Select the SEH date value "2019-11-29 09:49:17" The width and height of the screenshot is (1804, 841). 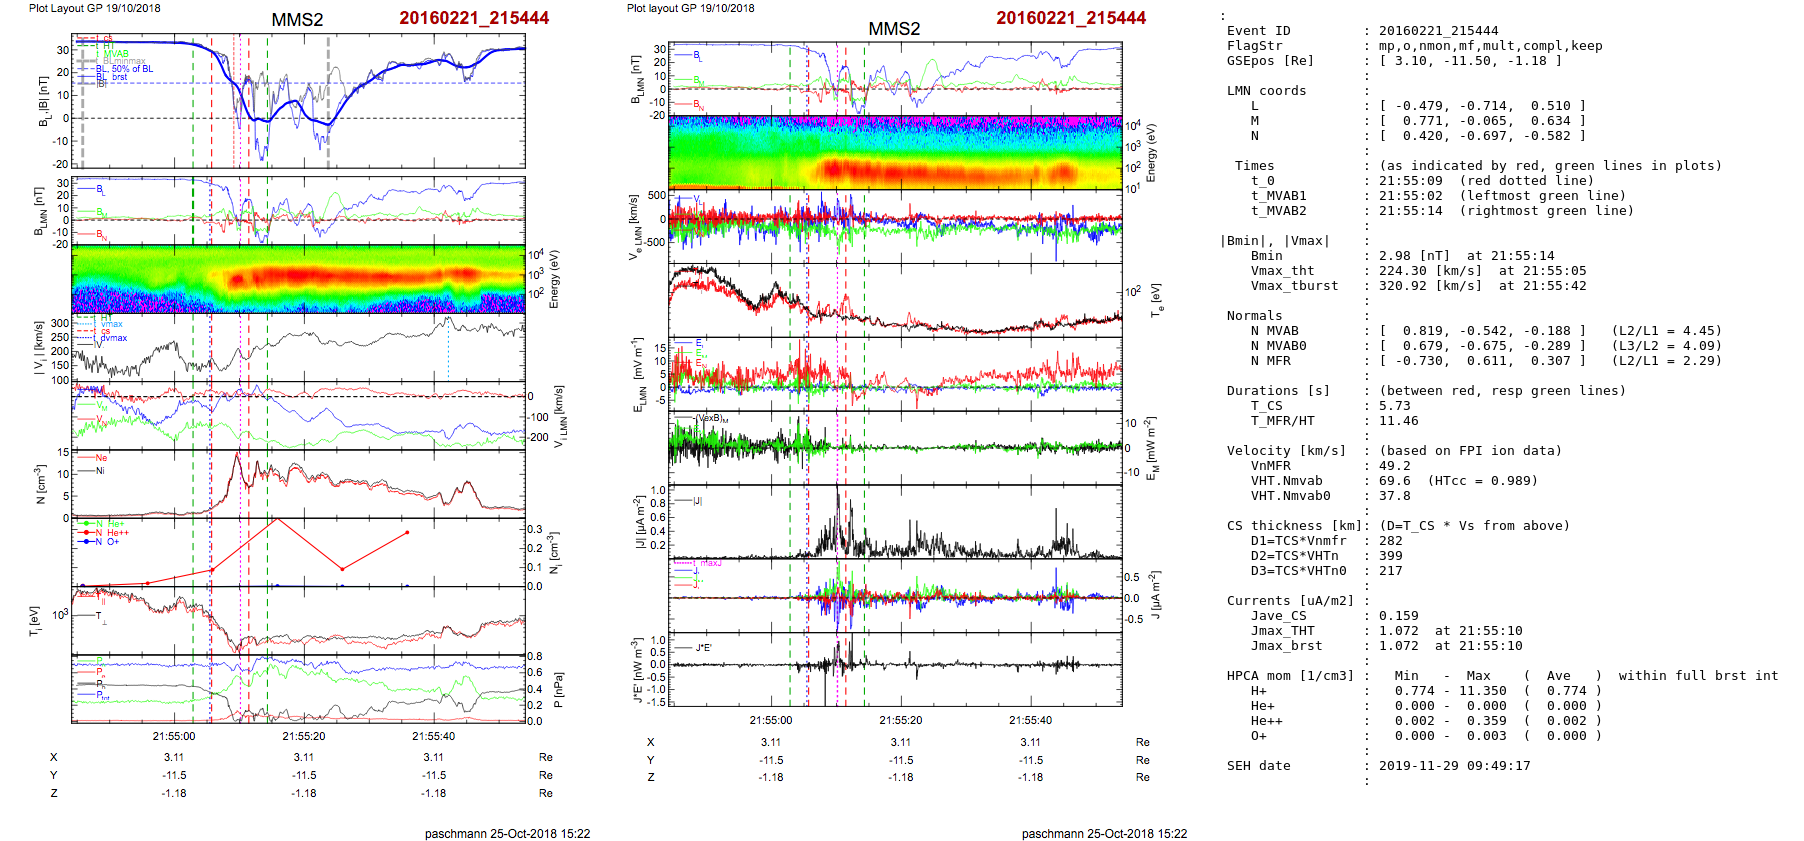click(1455, 766)
